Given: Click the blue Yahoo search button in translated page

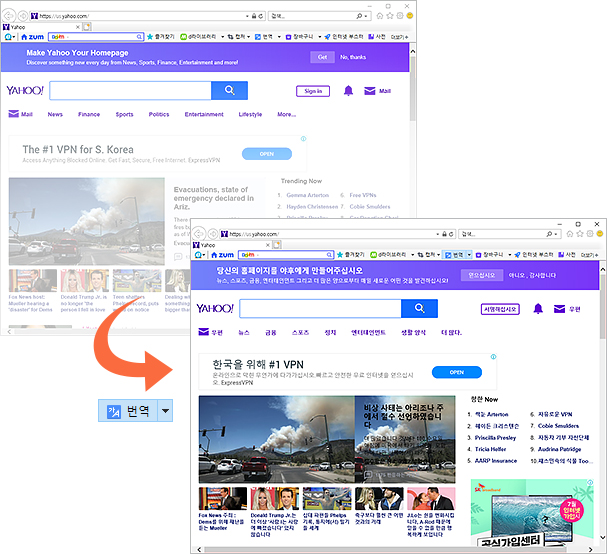Looking at the screenshot, I should 419,308.
